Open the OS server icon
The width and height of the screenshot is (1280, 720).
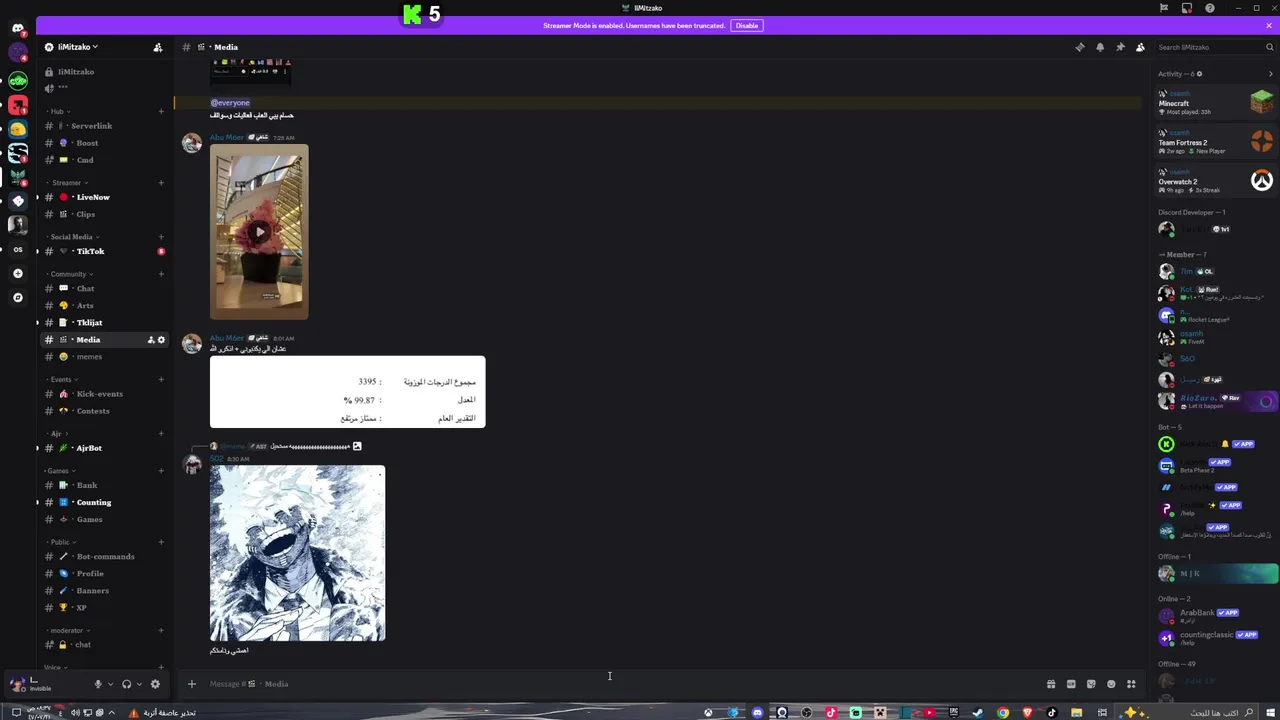(18, 250)
